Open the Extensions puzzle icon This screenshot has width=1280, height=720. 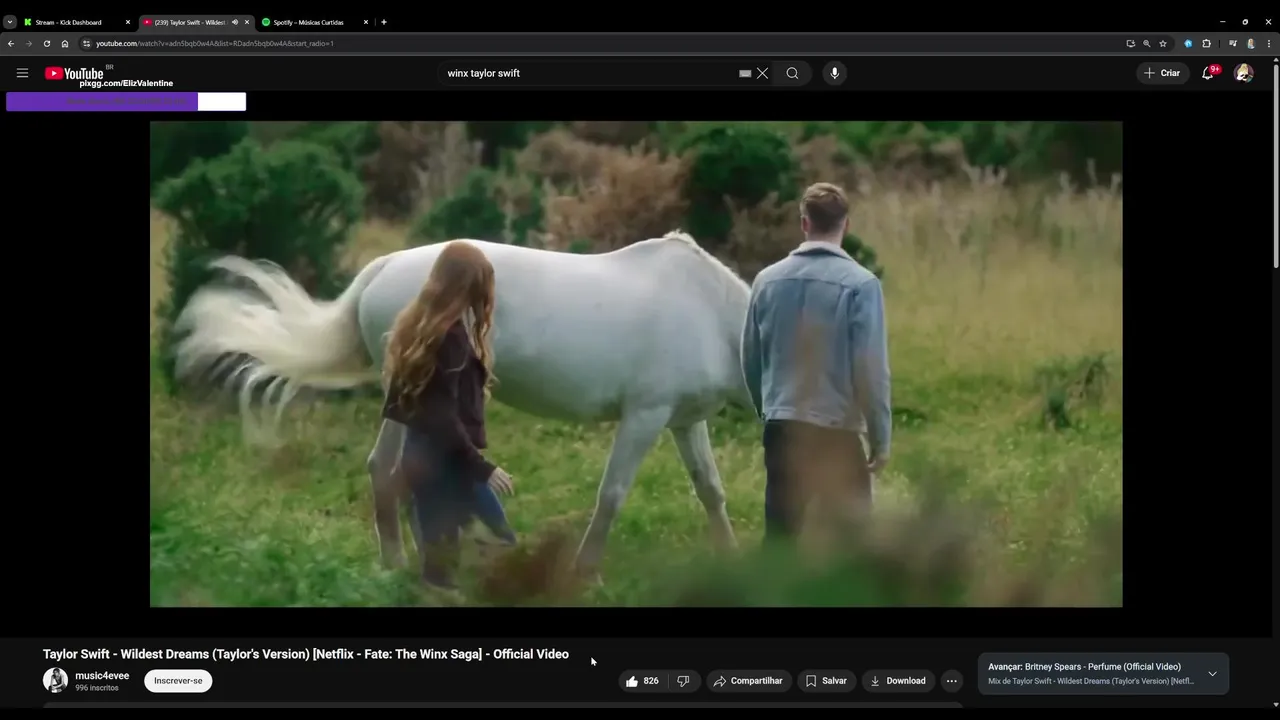pyautogui.click(x=1206, y=43)
